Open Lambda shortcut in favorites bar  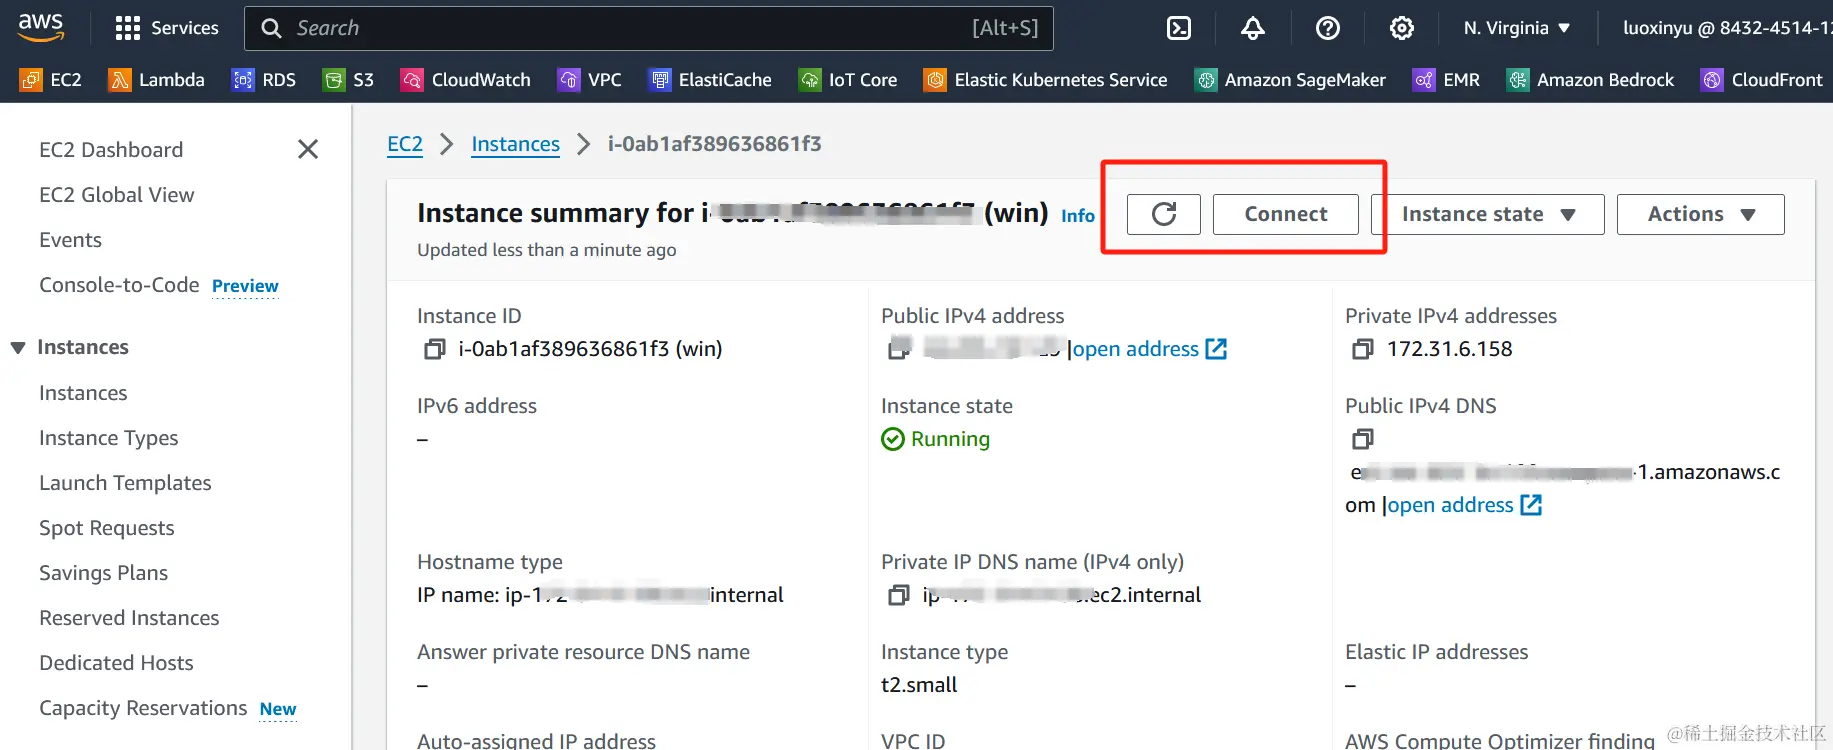[x=156, y=80]
